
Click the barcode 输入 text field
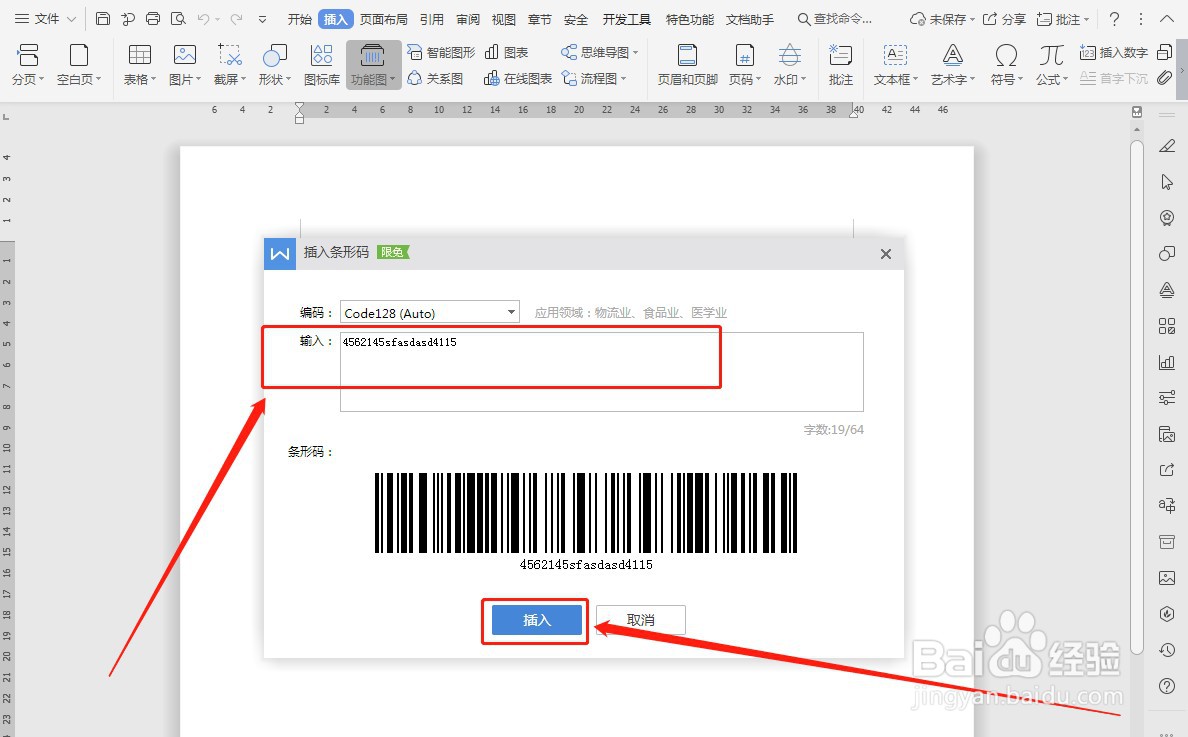click(x=602, y=372)
